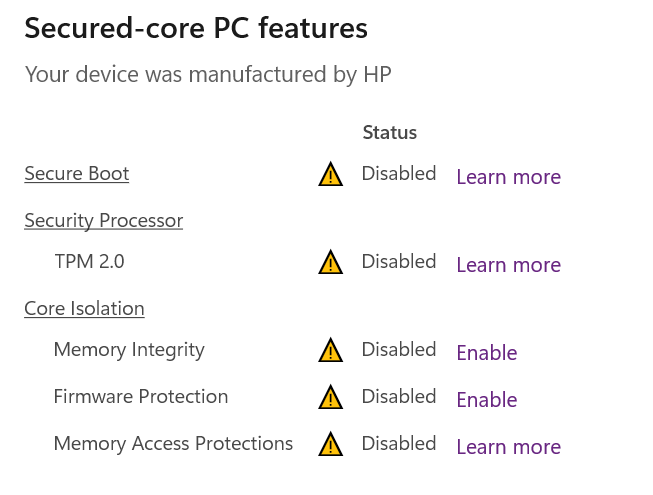Viewport: 653px width, 495px height.
Task: Open Learn more for Memory Access Protections
Action: pos(508,447)
